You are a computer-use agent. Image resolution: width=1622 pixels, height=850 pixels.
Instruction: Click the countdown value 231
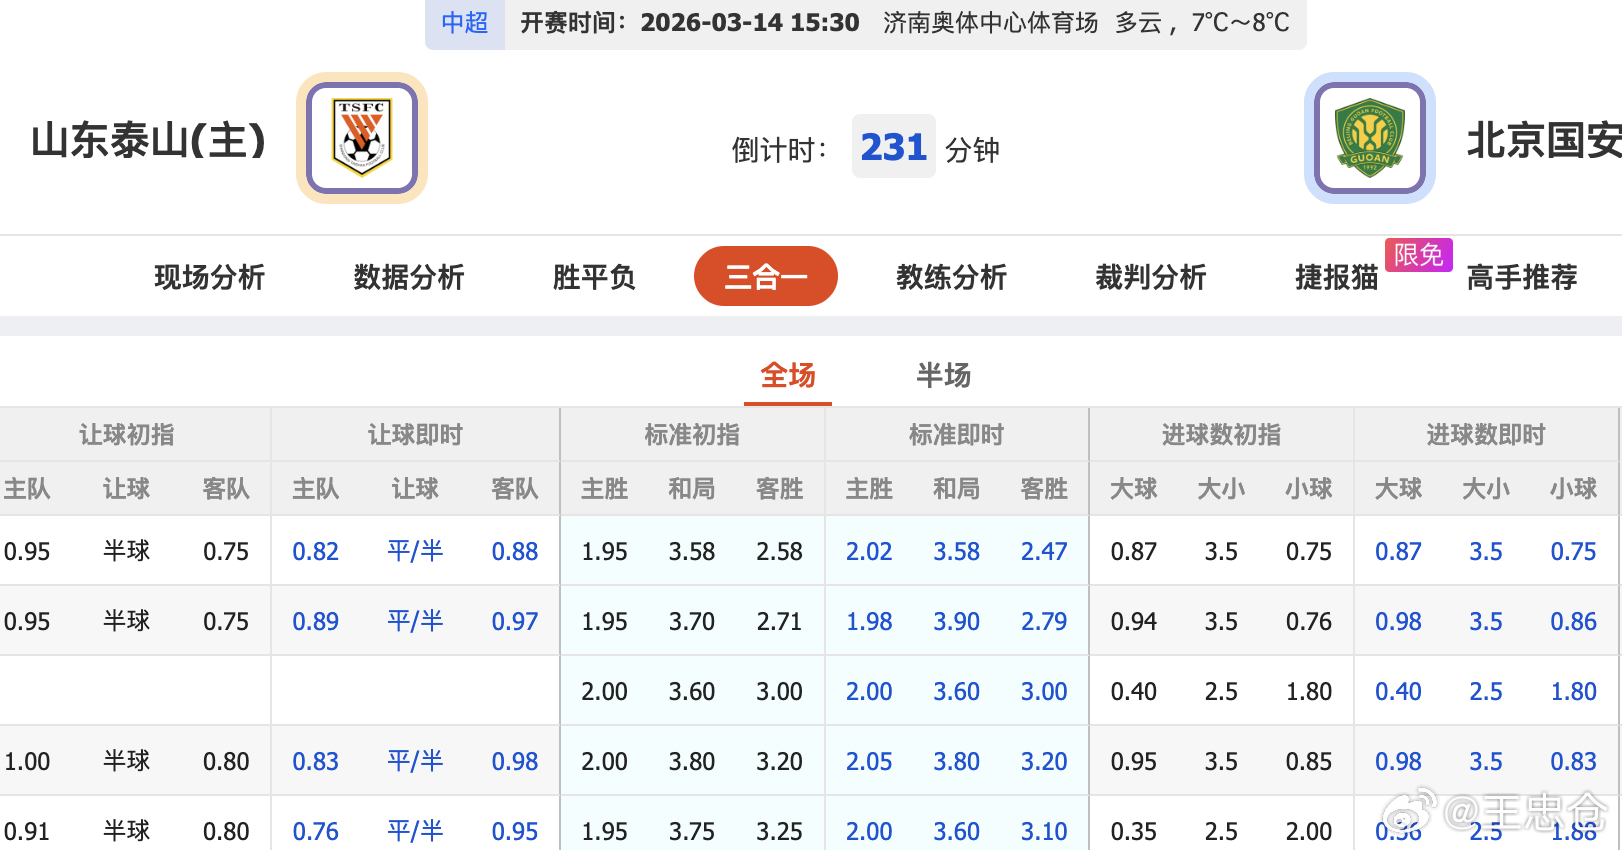pyautogui.click(x=894, y=147)
